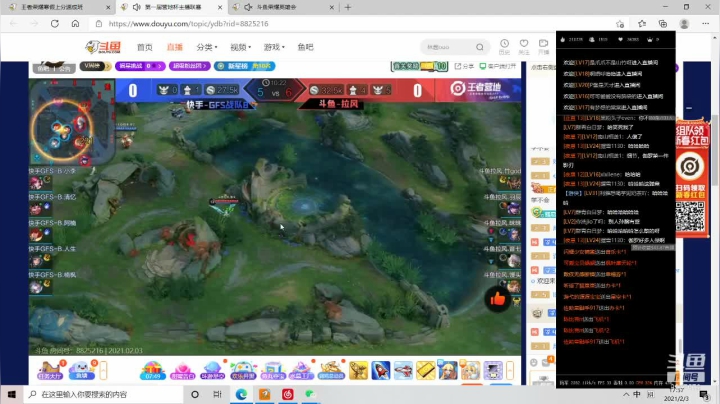Click the purple 超级粉丝团 badge
The image size is (720, 404).
[x=190, y=66]
